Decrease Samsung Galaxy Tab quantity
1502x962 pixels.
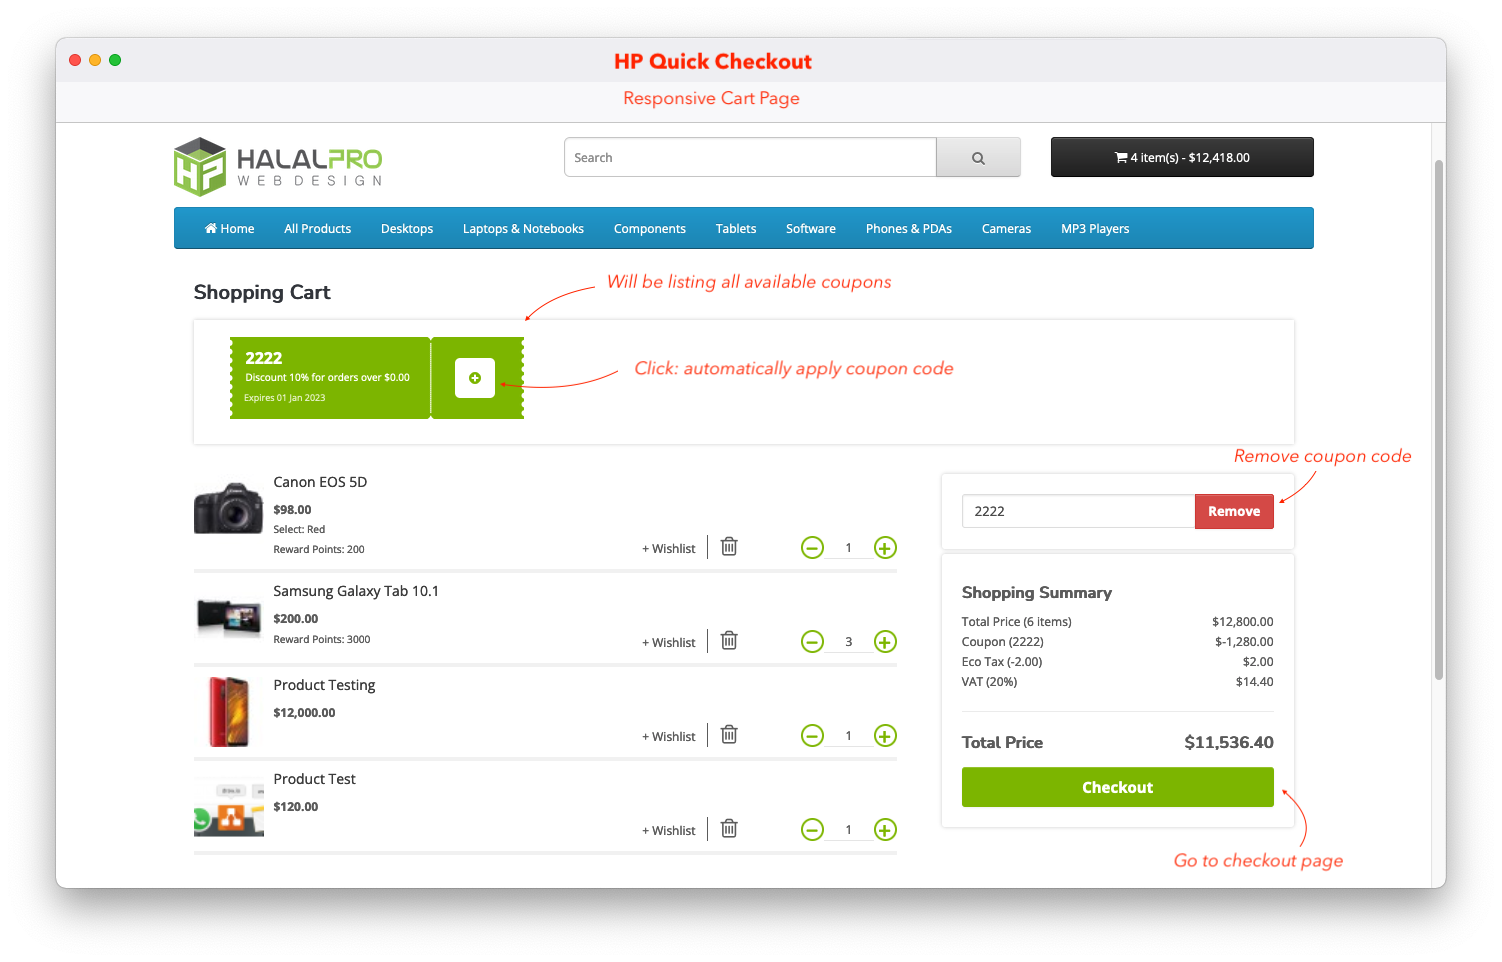click(x=812, y=642)
